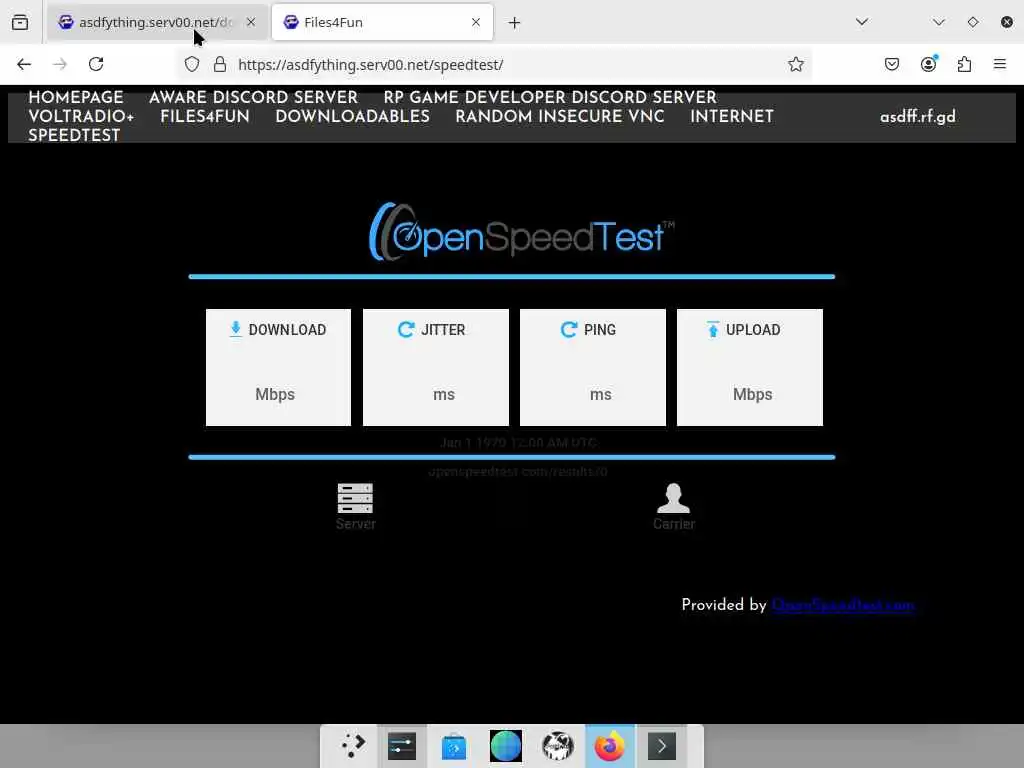The height and width of the screenshot is (768, 1024).
Task: Open INTERNET SPEEDTEST nav item
Action: pyautogui.click(x=732, y=116)
